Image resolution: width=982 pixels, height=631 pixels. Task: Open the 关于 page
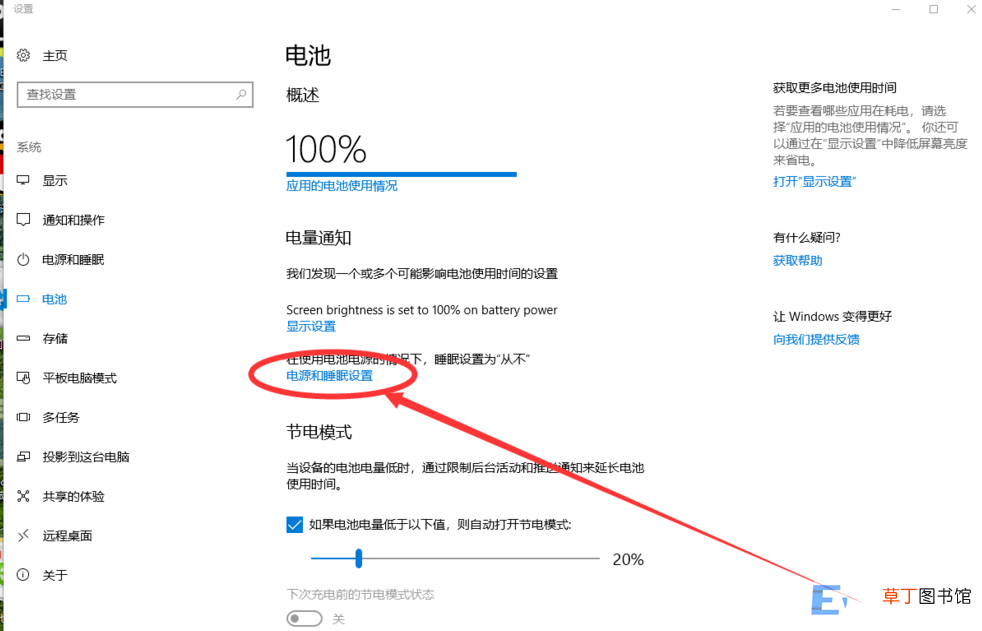click(54, 575)
